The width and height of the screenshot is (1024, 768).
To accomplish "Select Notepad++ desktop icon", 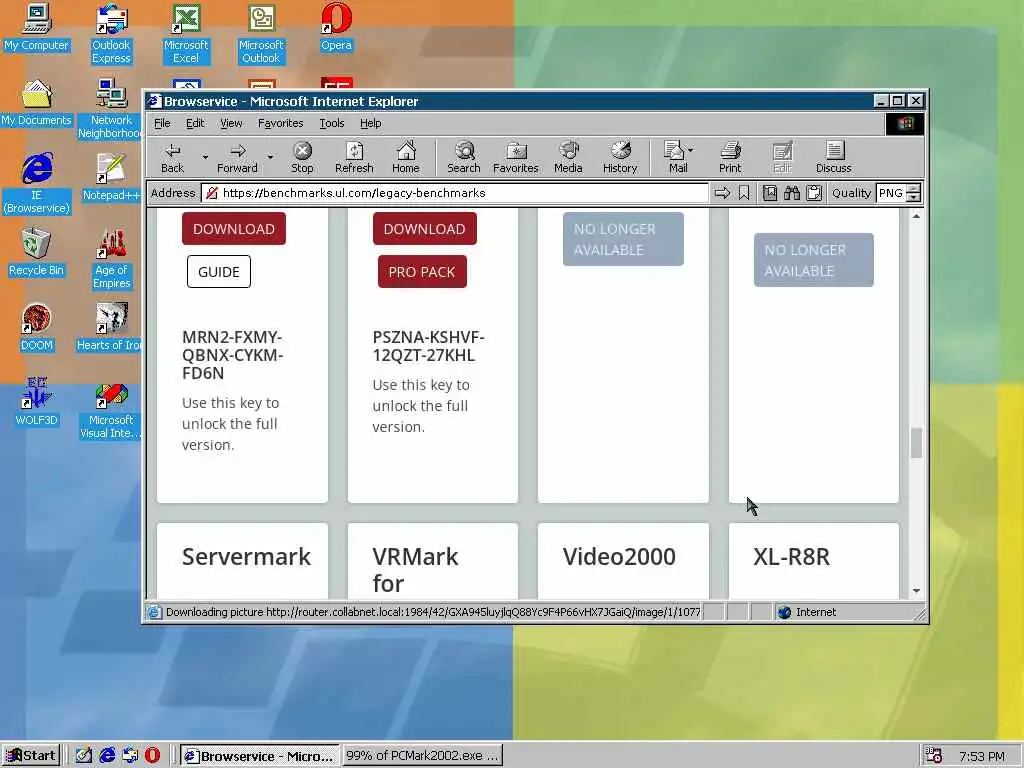I will click(111, 178).
